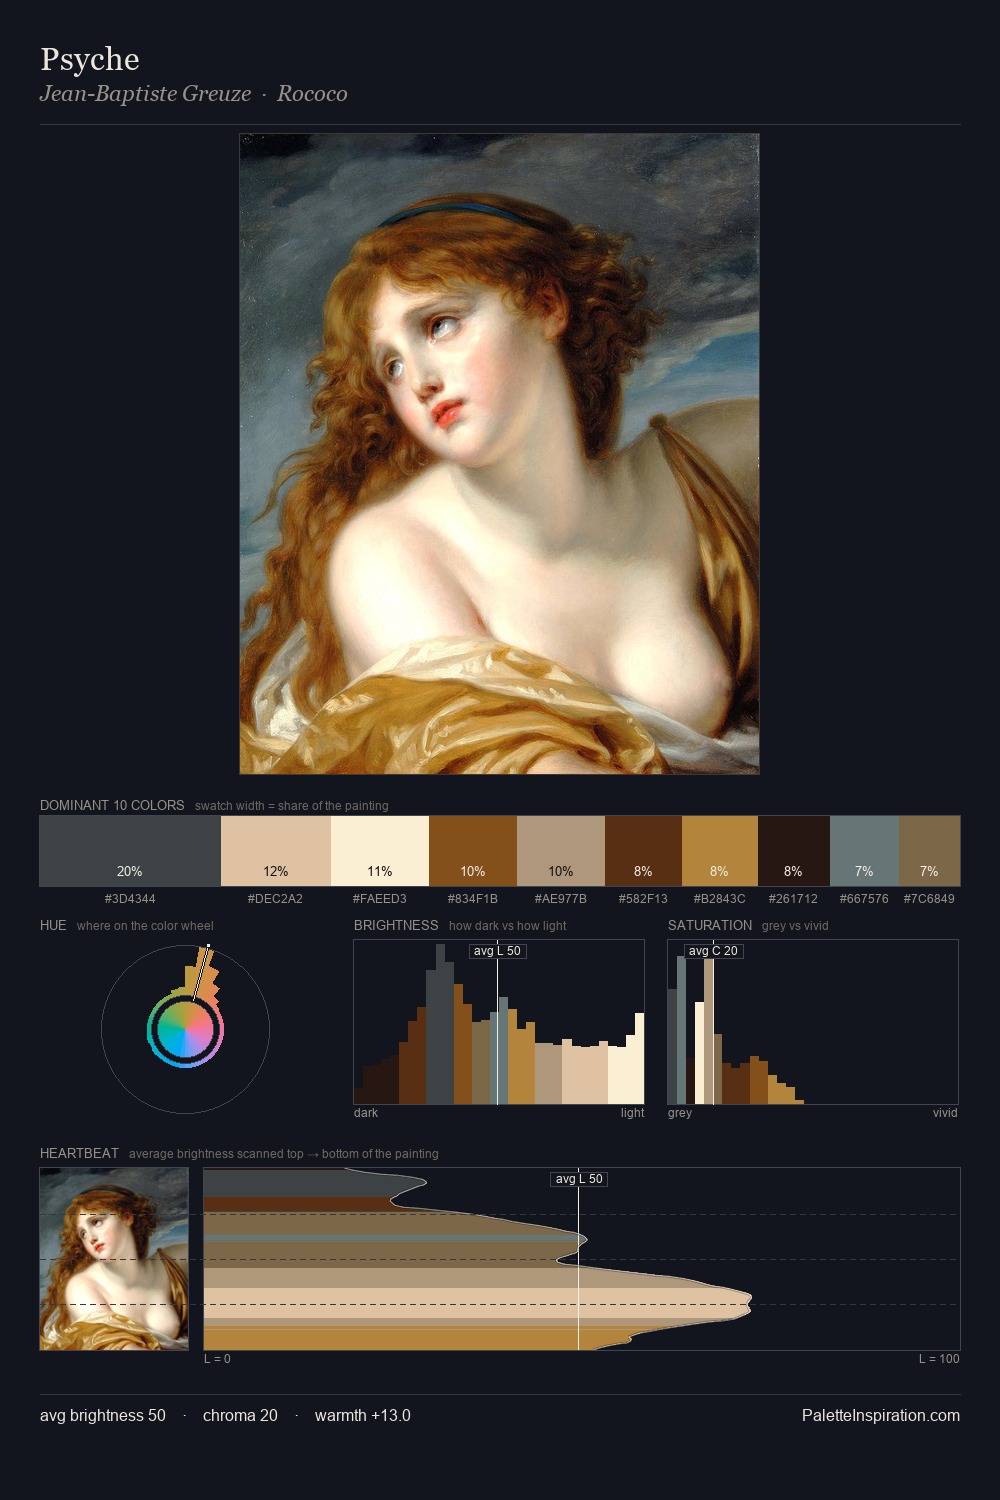Open the Heartbeat painting thumbnail
This screenshot has height=1500, width=1000.
click(x=114, y=1259)
